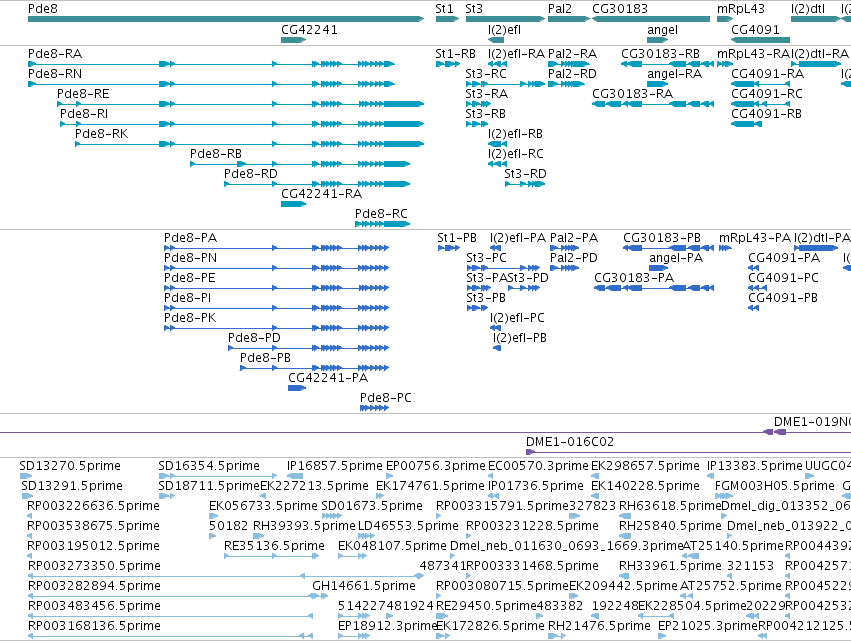Image resolution: width=851 pixels, height=641 pixels.
Task: Select the Pal2-RD transcript label
Action: [x=572, y=74]
